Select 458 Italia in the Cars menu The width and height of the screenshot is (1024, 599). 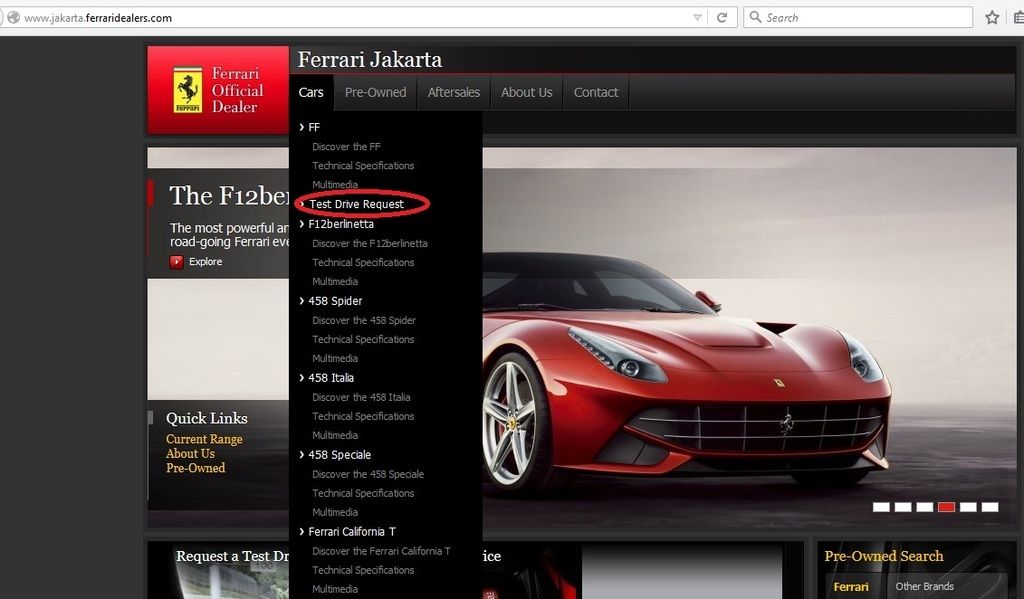coord(331,378)
